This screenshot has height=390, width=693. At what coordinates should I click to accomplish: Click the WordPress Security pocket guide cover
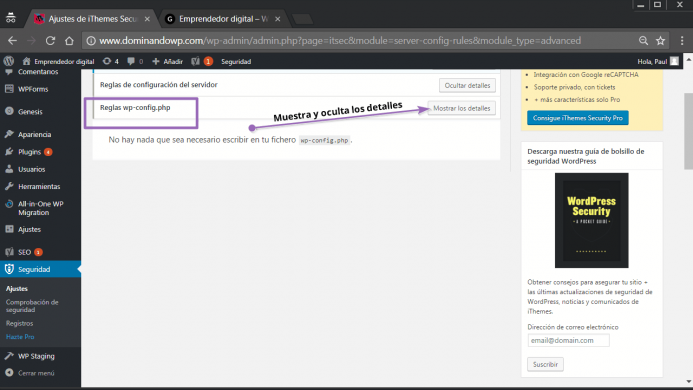(x=591, y=220)
